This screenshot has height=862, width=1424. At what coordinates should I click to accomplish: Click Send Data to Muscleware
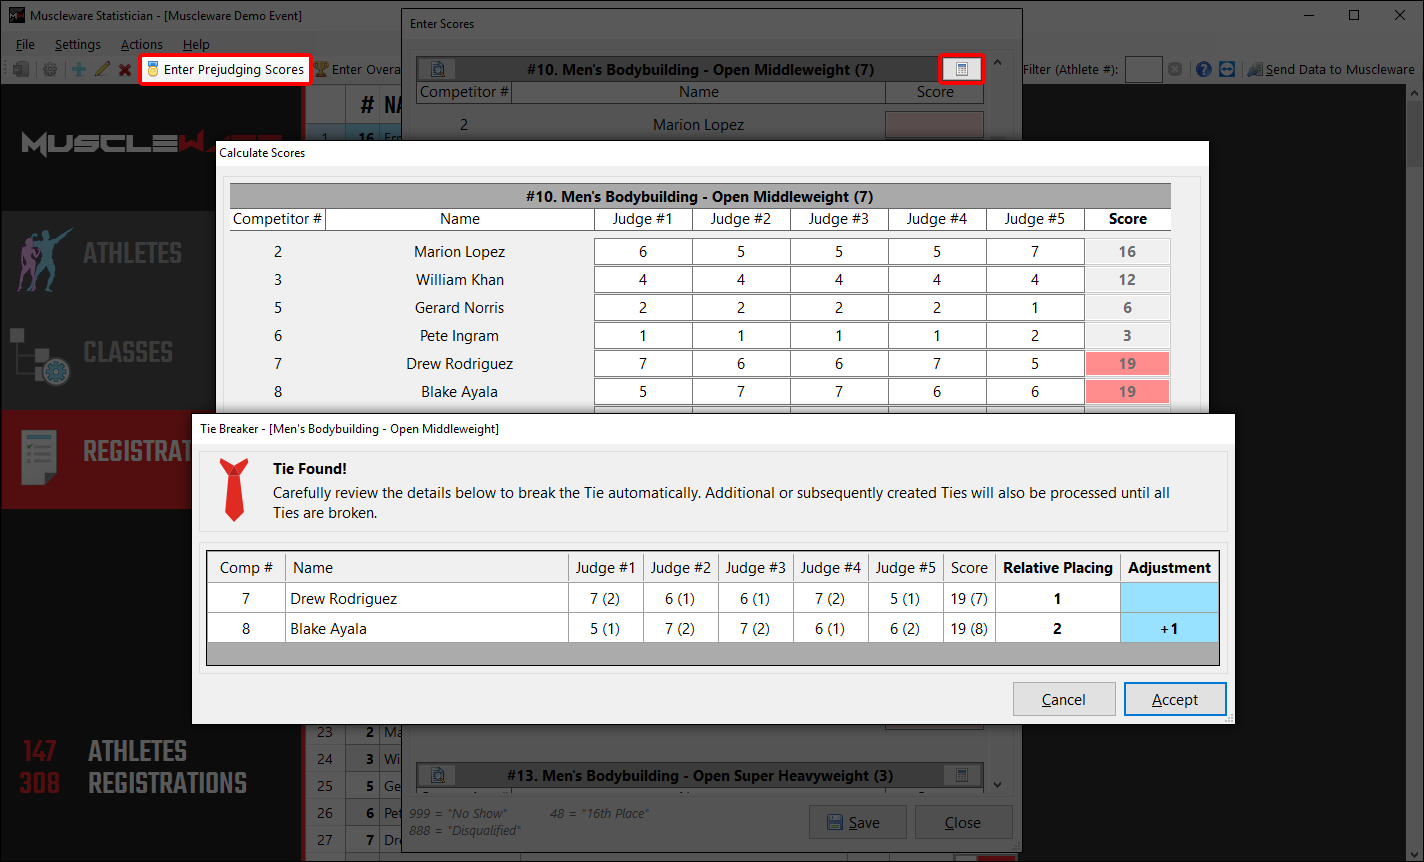tap(1331, 70)
